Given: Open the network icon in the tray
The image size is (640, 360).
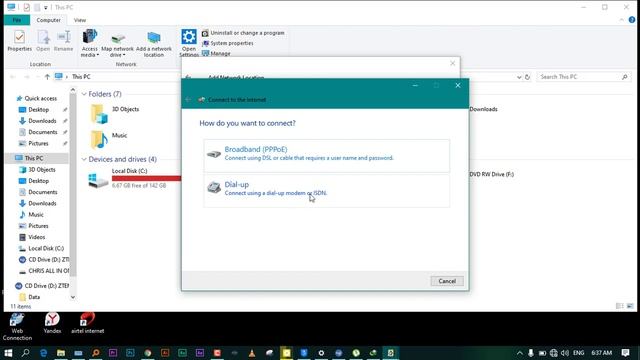Looking at the screenshot, I should (553, 353).
